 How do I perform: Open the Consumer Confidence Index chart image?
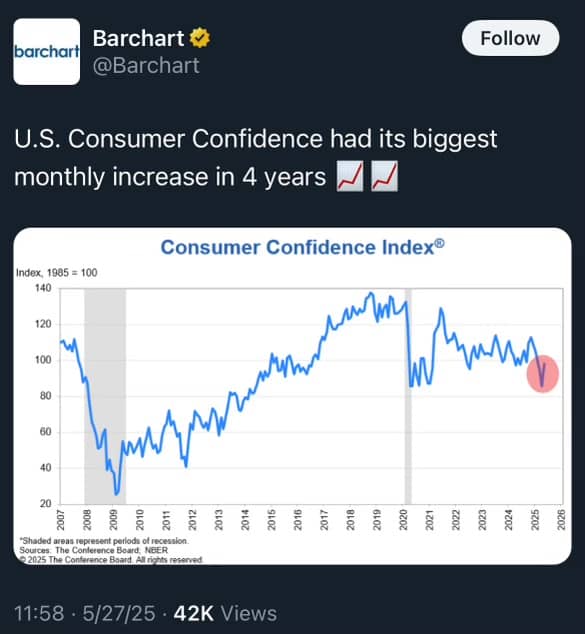coord(292,396)
